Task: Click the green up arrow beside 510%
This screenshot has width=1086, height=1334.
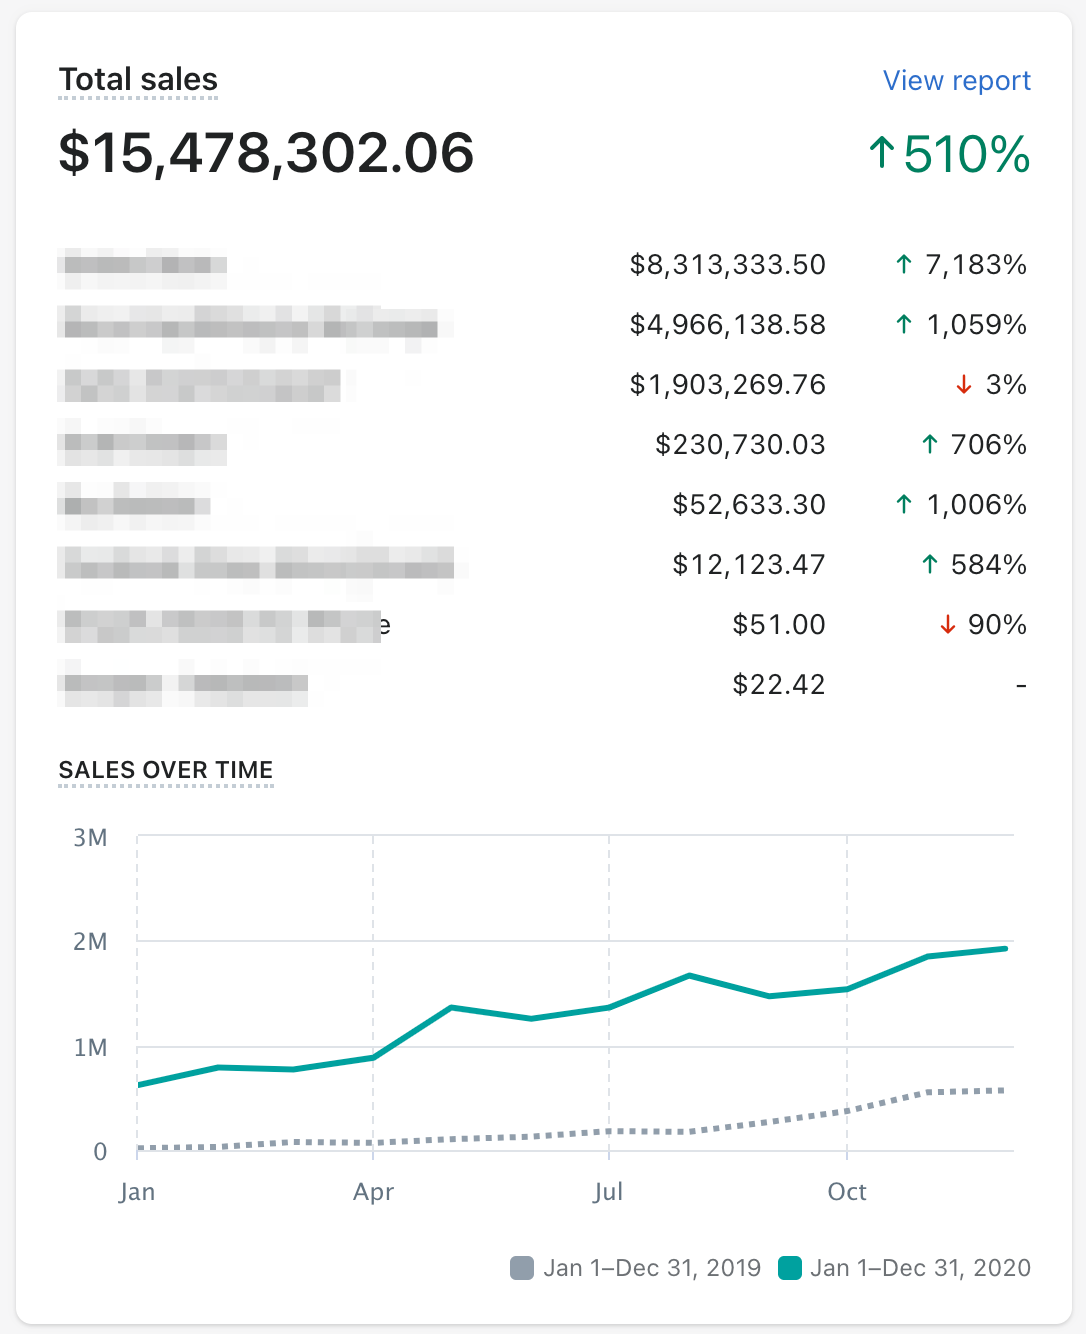Action: coord(881,154)
